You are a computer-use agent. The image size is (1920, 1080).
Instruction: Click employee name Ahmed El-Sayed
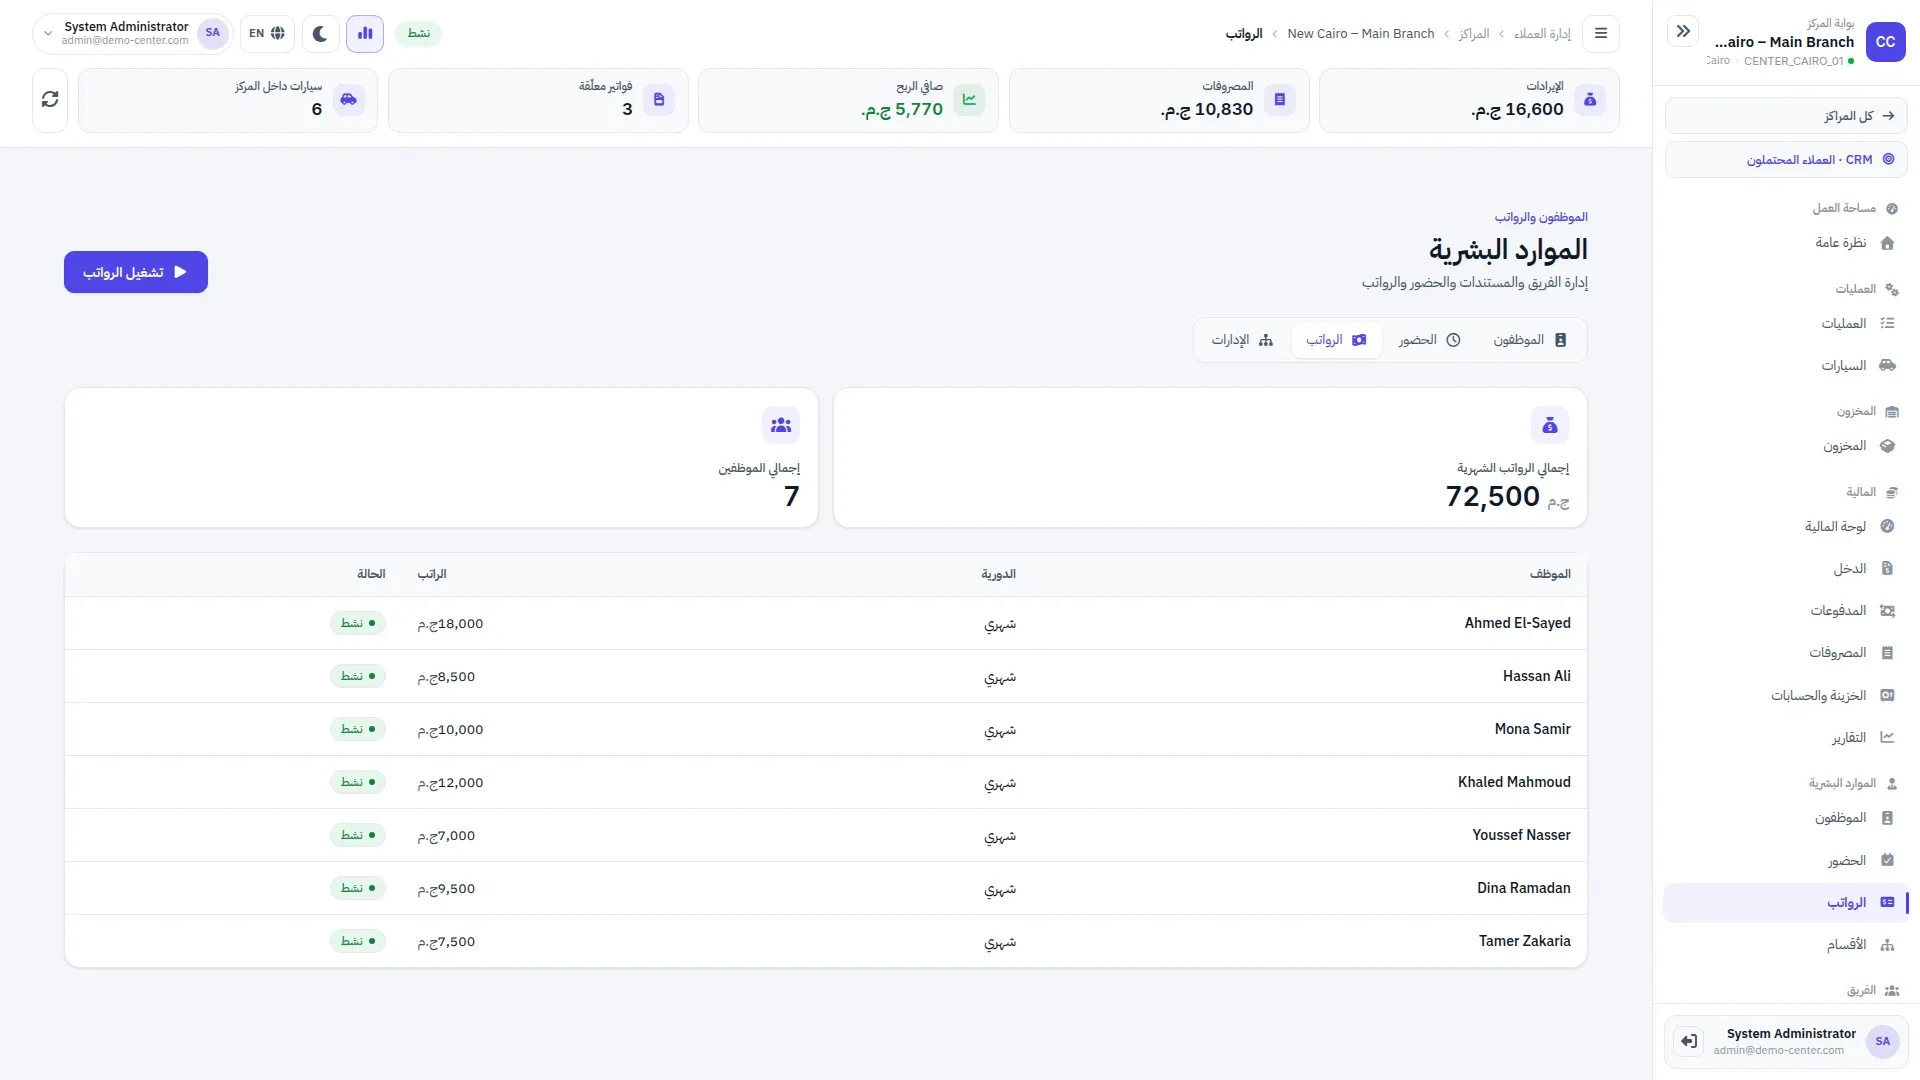click(x=1517, y=623)
